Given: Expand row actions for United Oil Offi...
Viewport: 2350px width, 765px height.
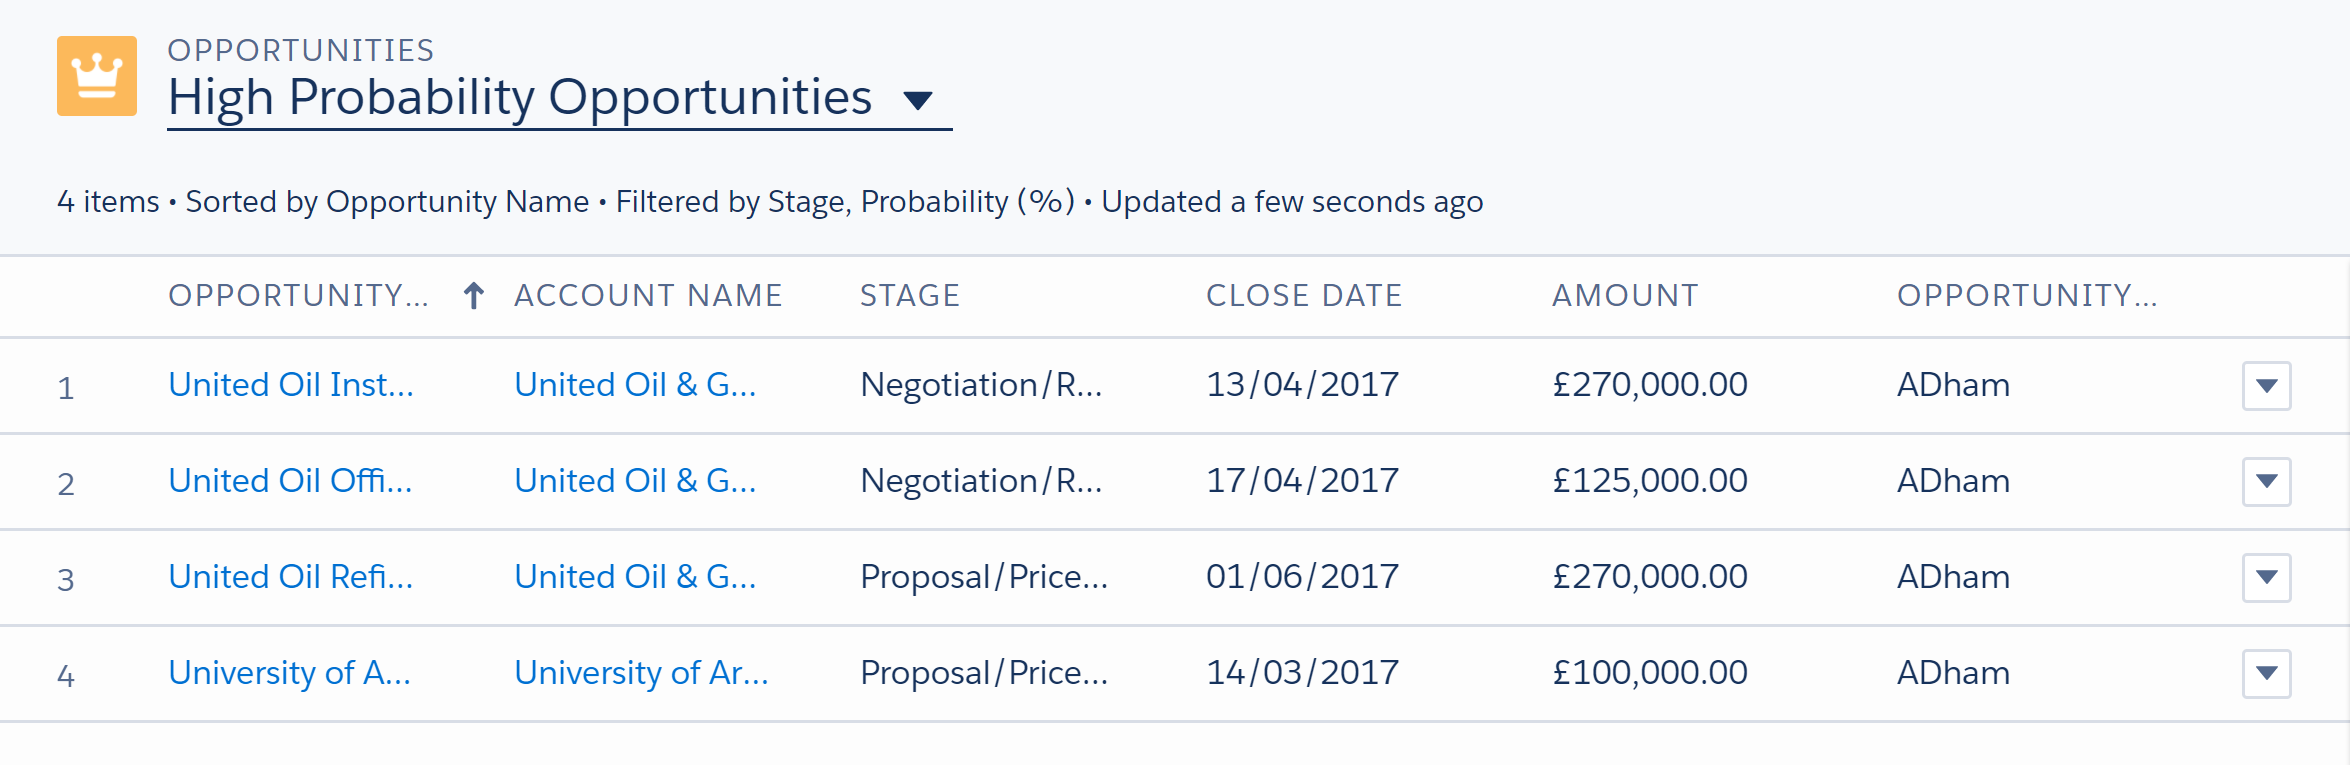Looking at the screenshot, I should pos(2266,482).
